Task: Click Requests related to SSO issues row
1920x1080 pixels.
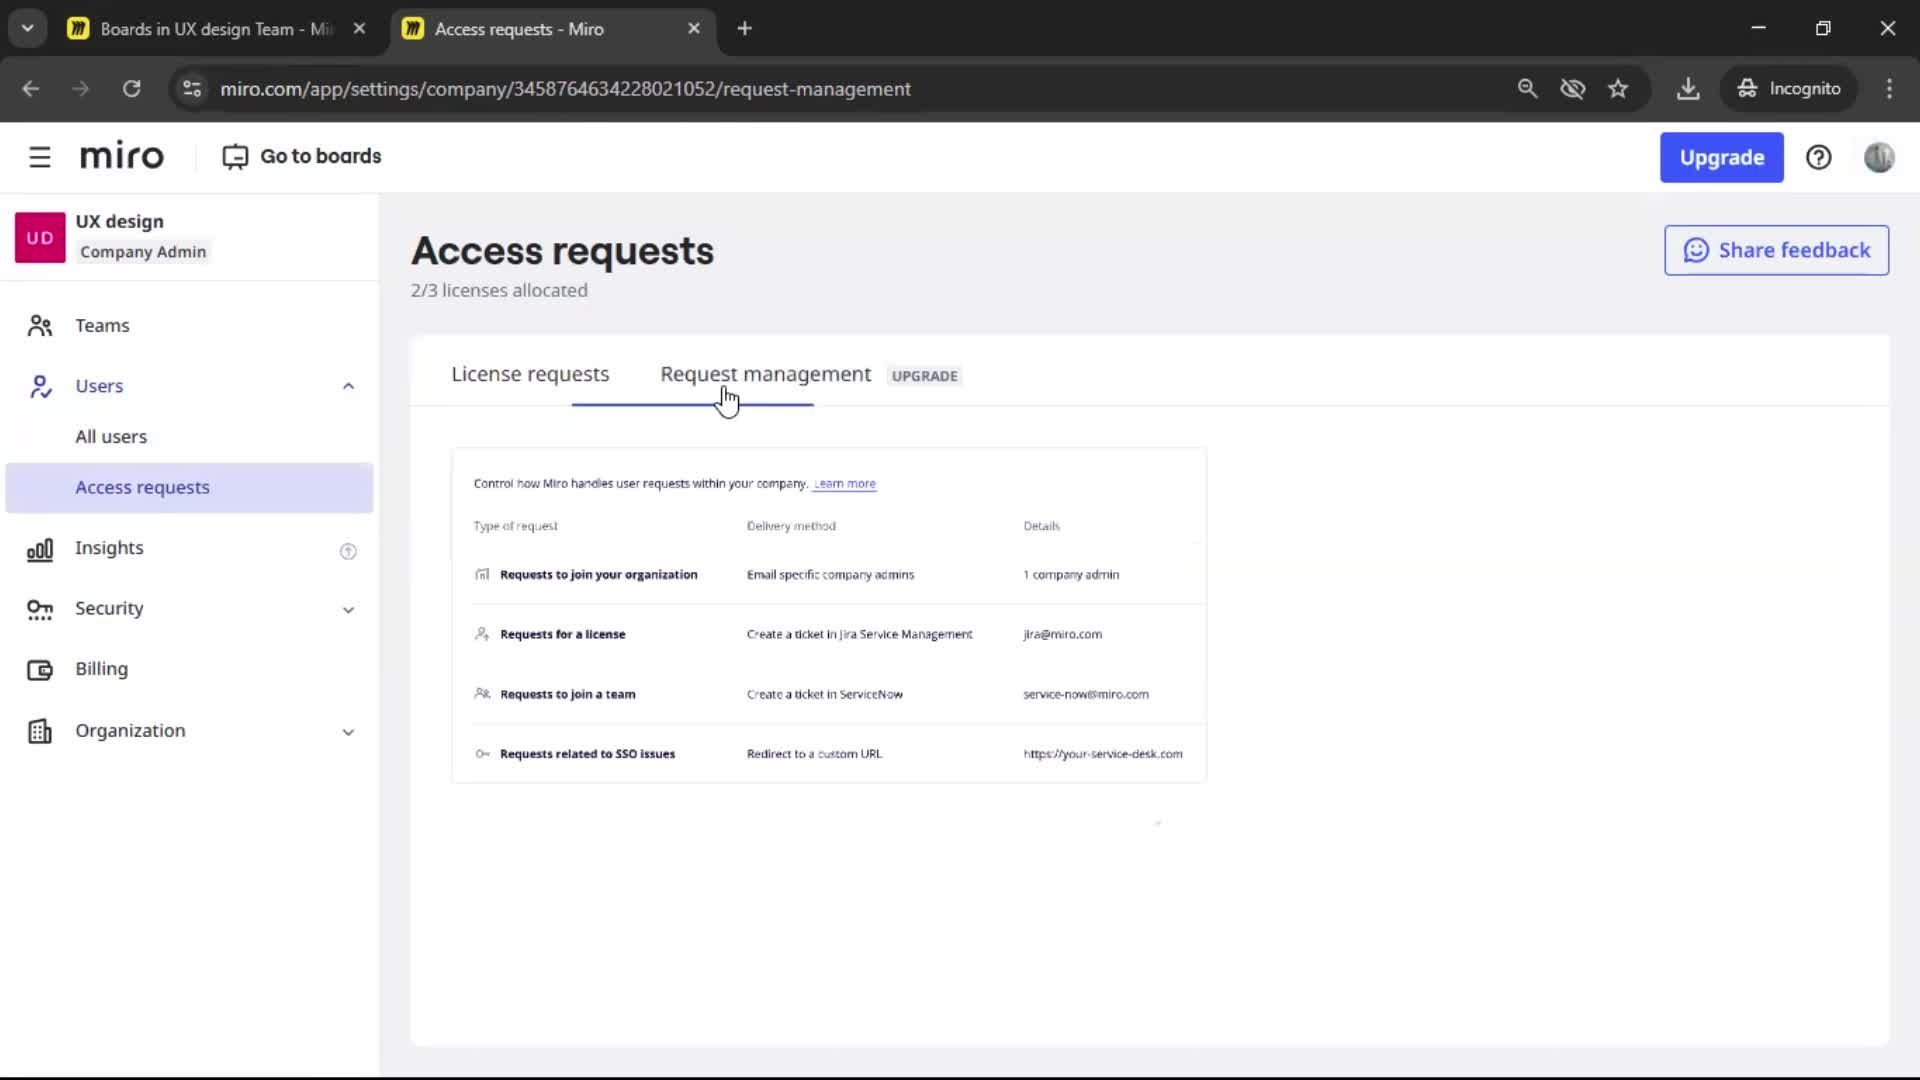Action: (828, 754)
